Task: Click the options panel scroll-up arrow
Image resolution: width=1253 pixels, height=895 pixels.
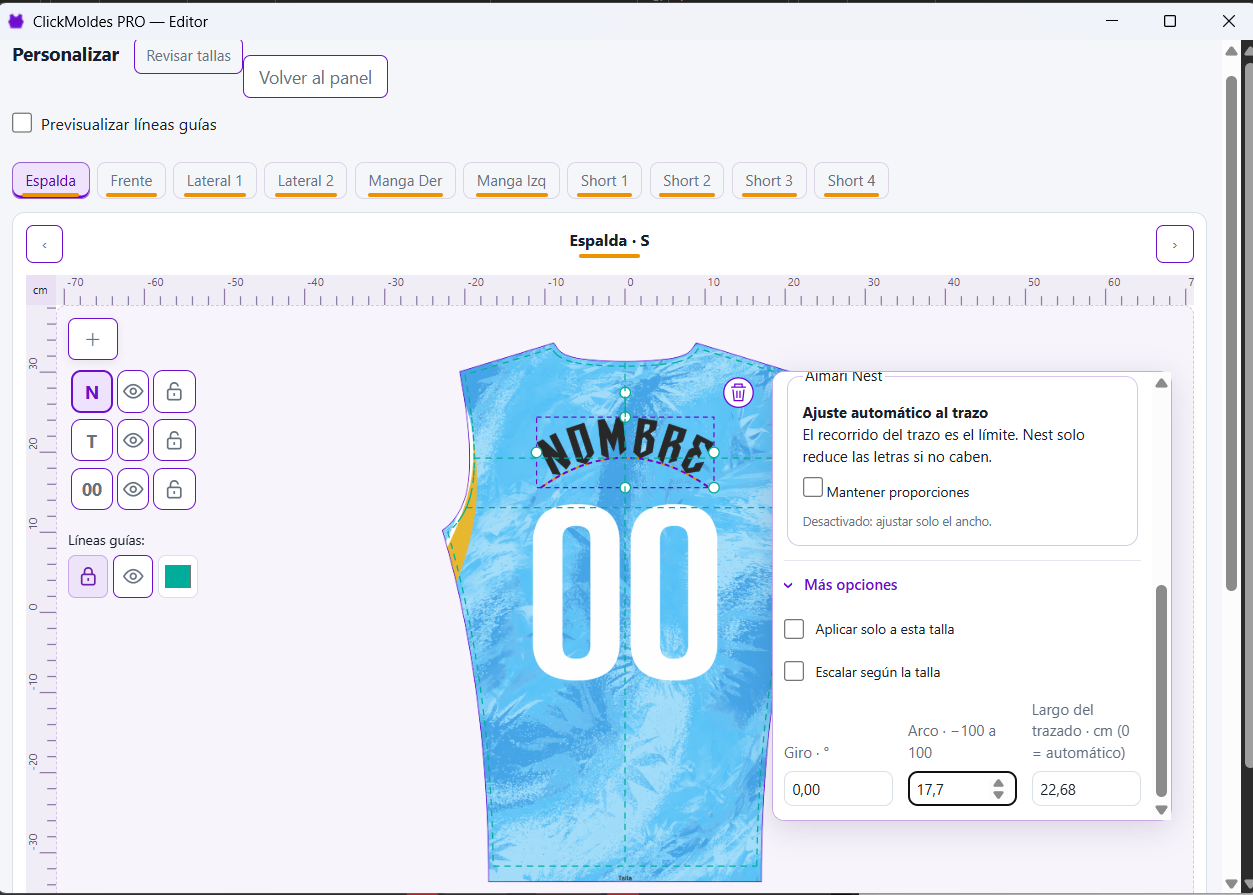Action: [1161, 383]
